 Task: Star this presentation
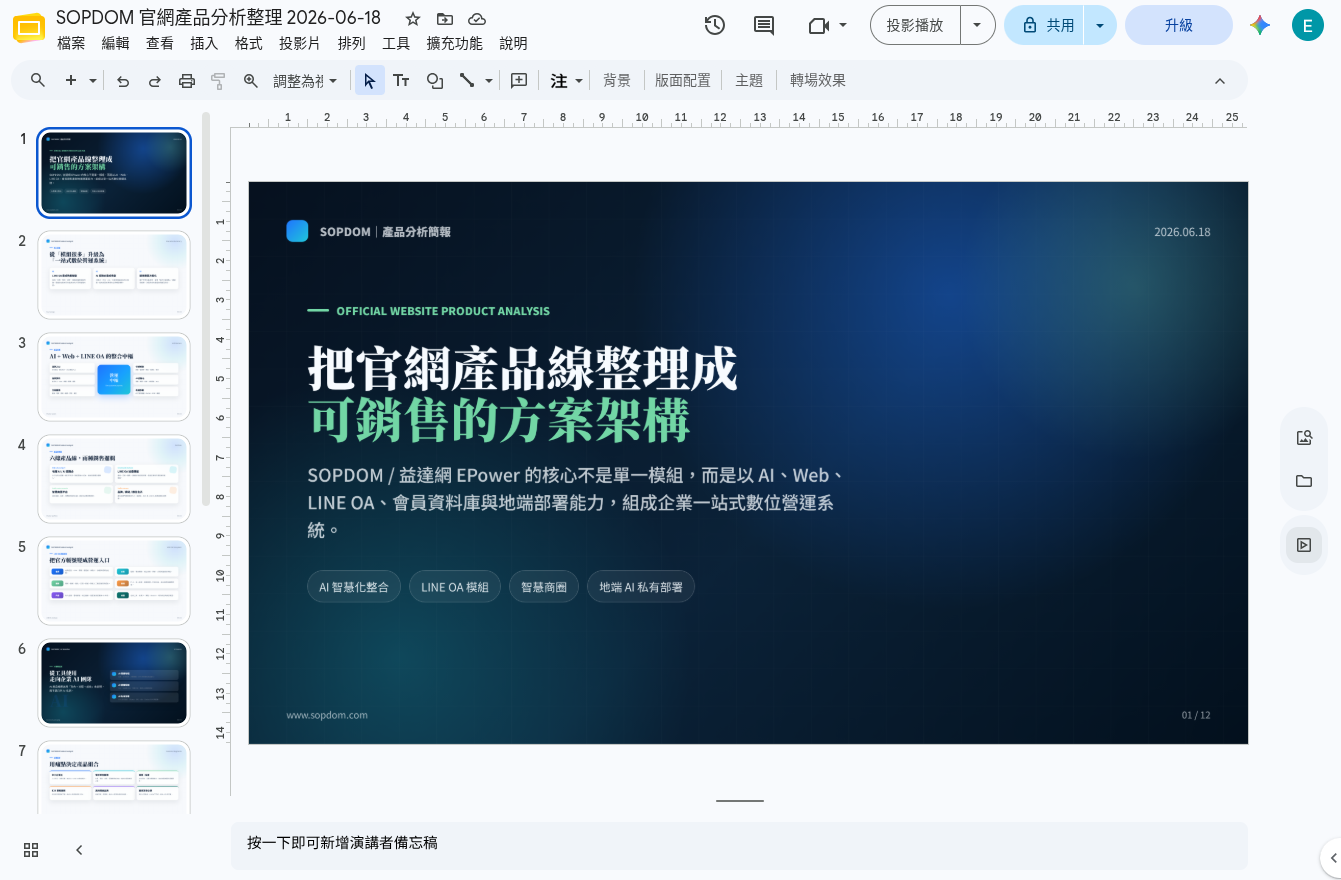[413, 19]
